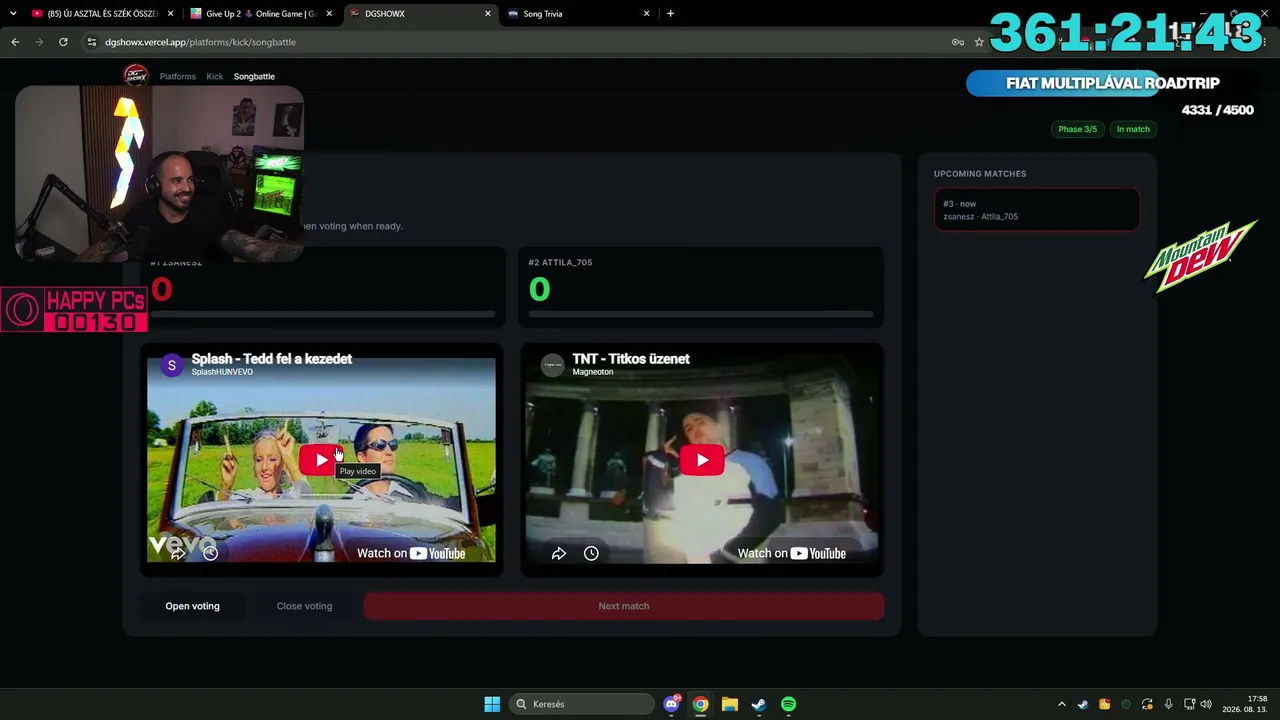Open Steam from the taskbar
The height and width of the screenshot is (720, 1280).
click(x=759, y=704)
